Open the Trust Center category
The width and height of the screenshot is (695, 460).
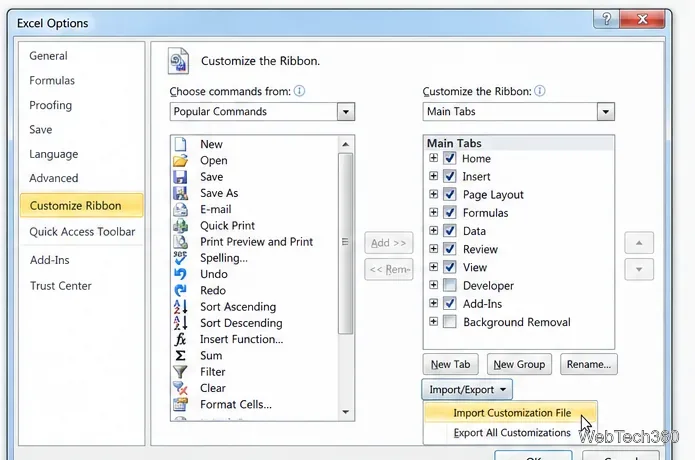point(61,286)
